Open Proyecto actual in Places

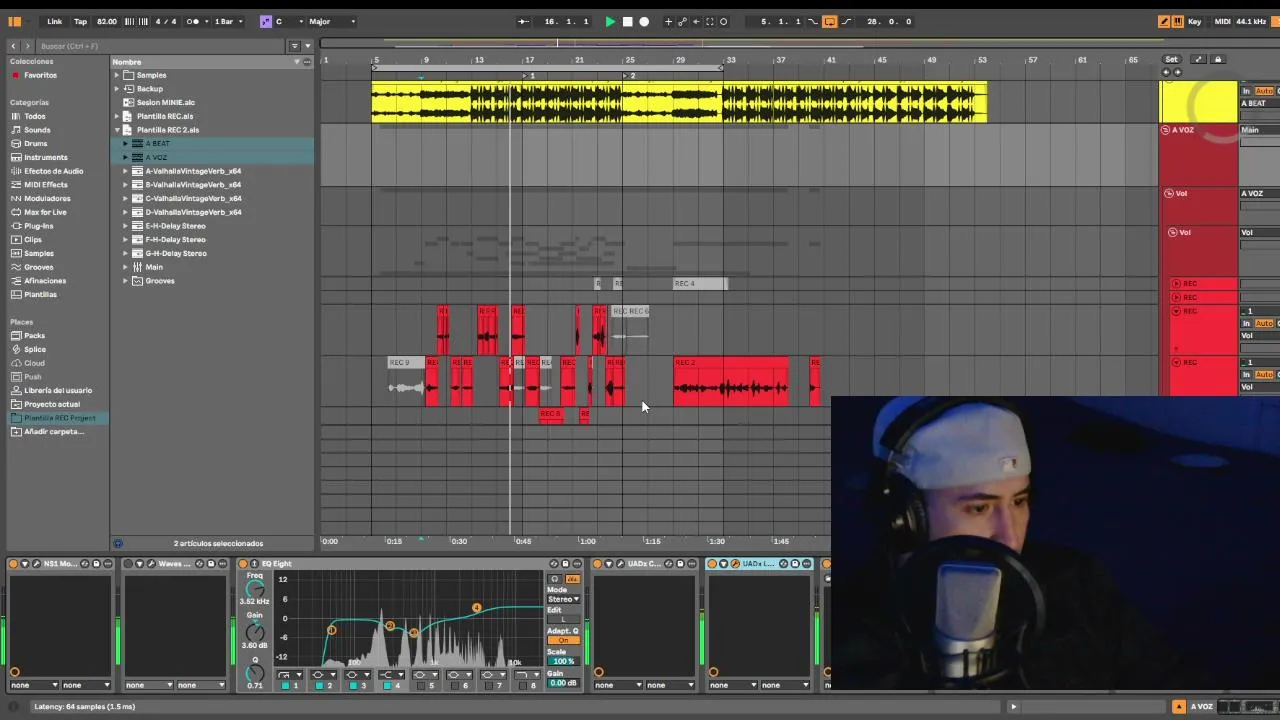coord(52,404)
